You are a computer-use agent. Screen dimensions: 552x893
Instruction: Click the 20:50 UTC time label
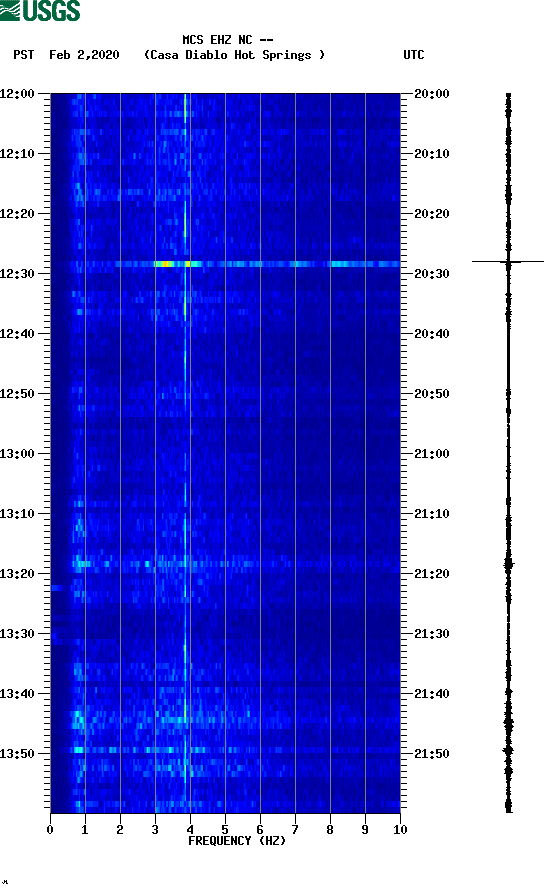click(432, 394)
